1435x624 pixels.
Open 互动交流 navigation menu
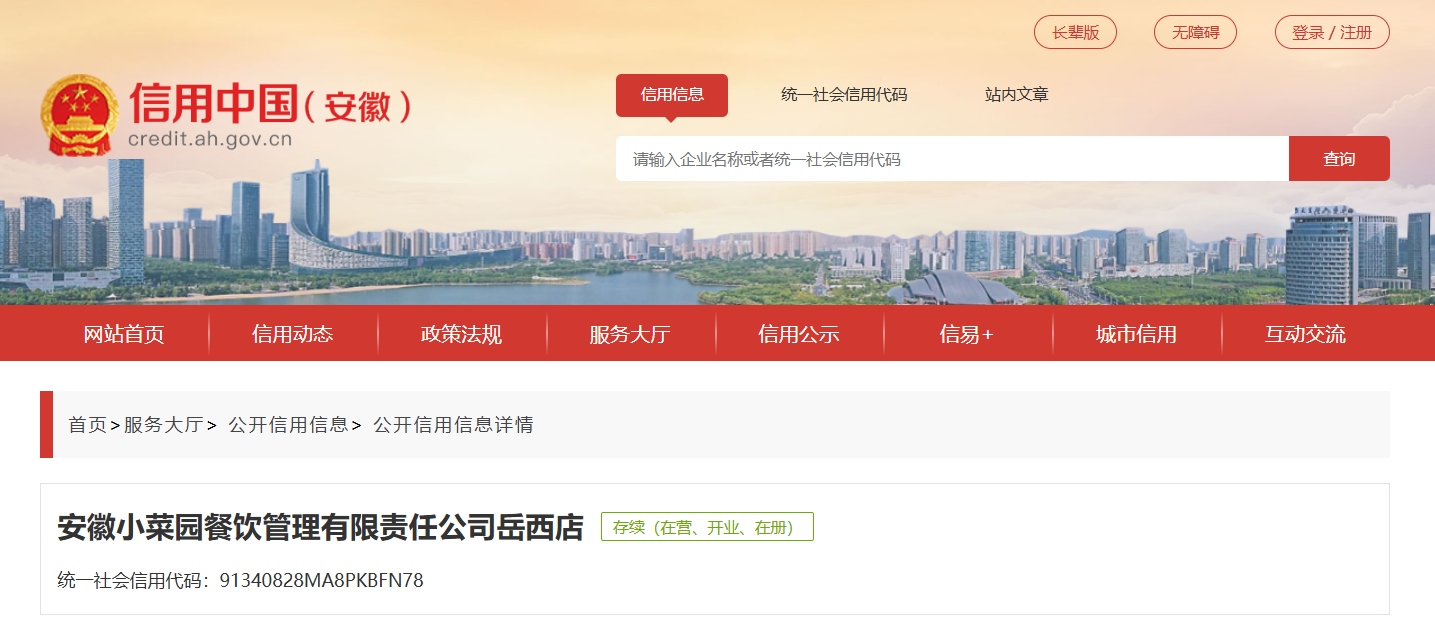(1305, 334)
